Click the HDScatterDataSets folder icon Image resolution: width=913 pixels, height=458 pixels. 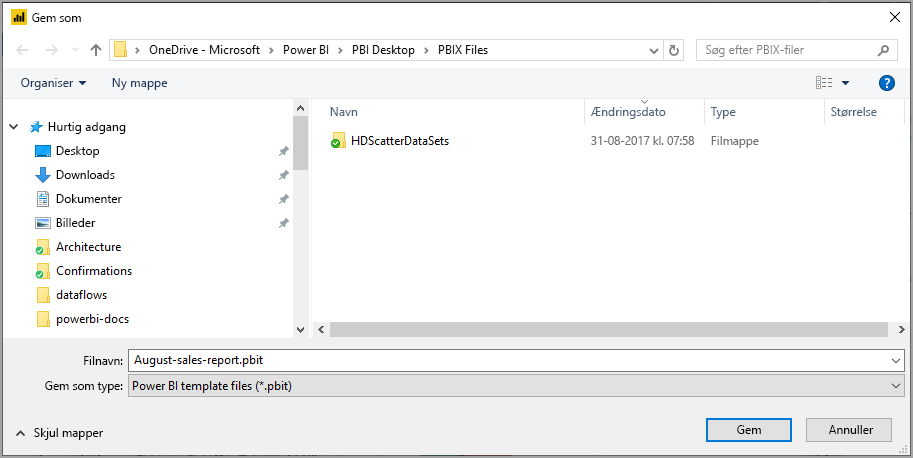pyautogui.click(x=338, y=141)
